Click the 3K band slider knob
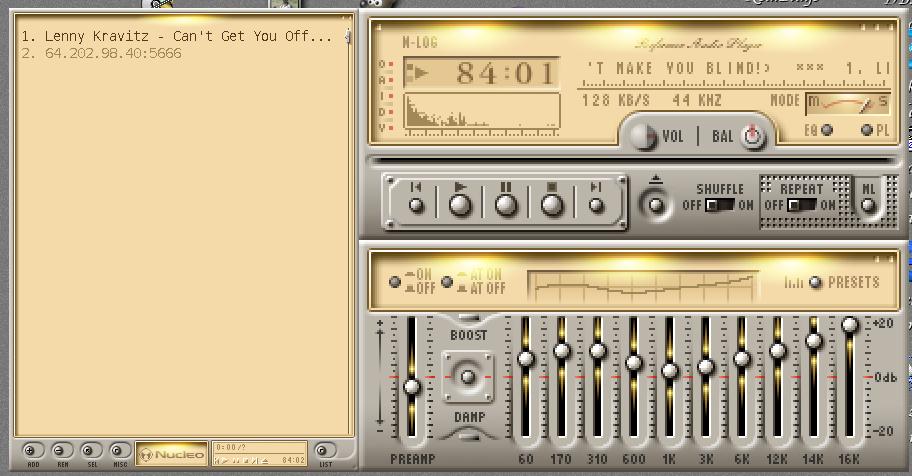 (x=706, y=367)
